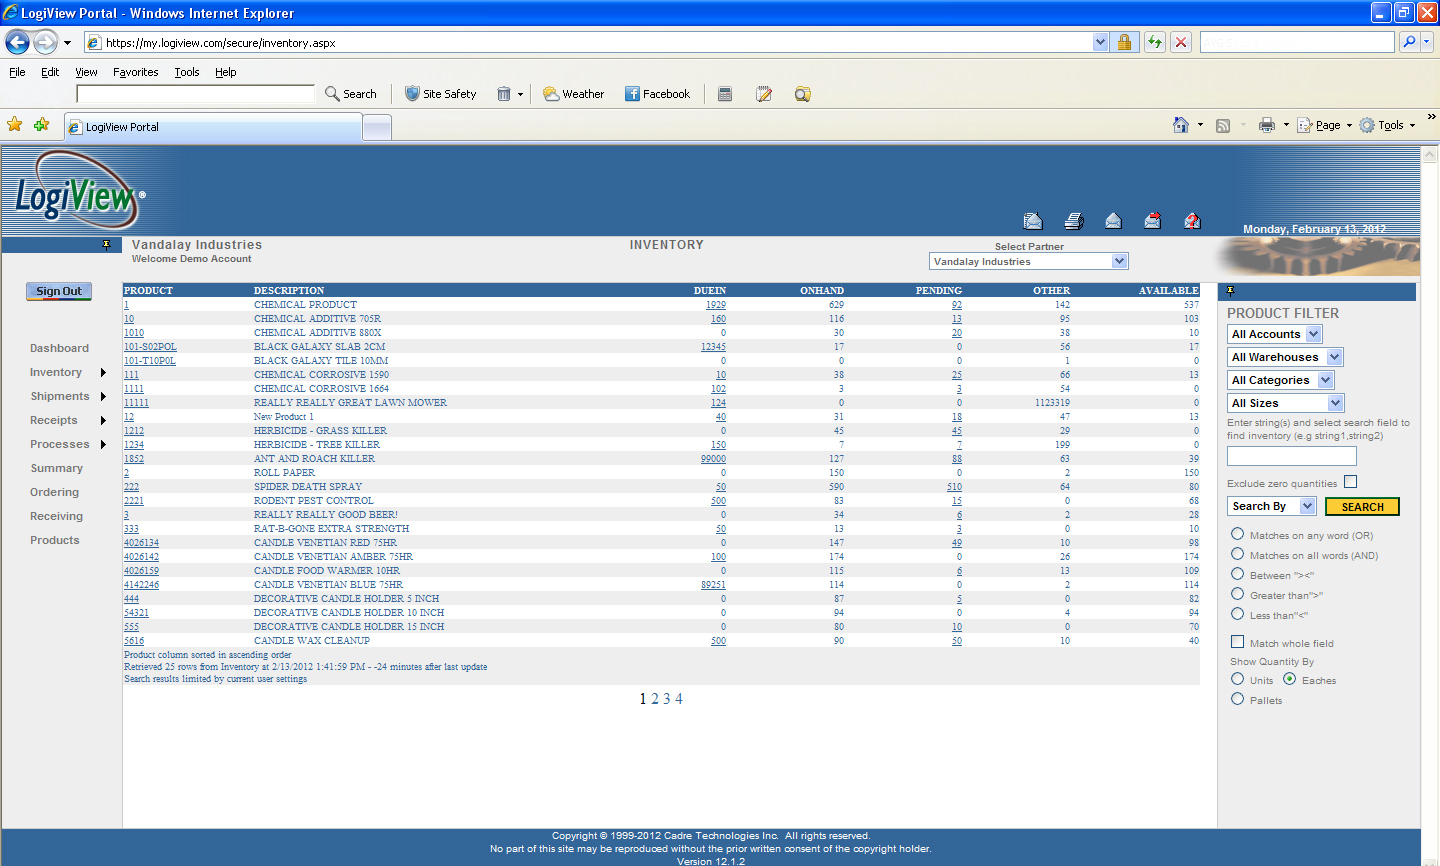Viewport: 1440px width, 866px height.
Task: Expand the Shipments submenu arrow
Action: (x=103, y=397)
